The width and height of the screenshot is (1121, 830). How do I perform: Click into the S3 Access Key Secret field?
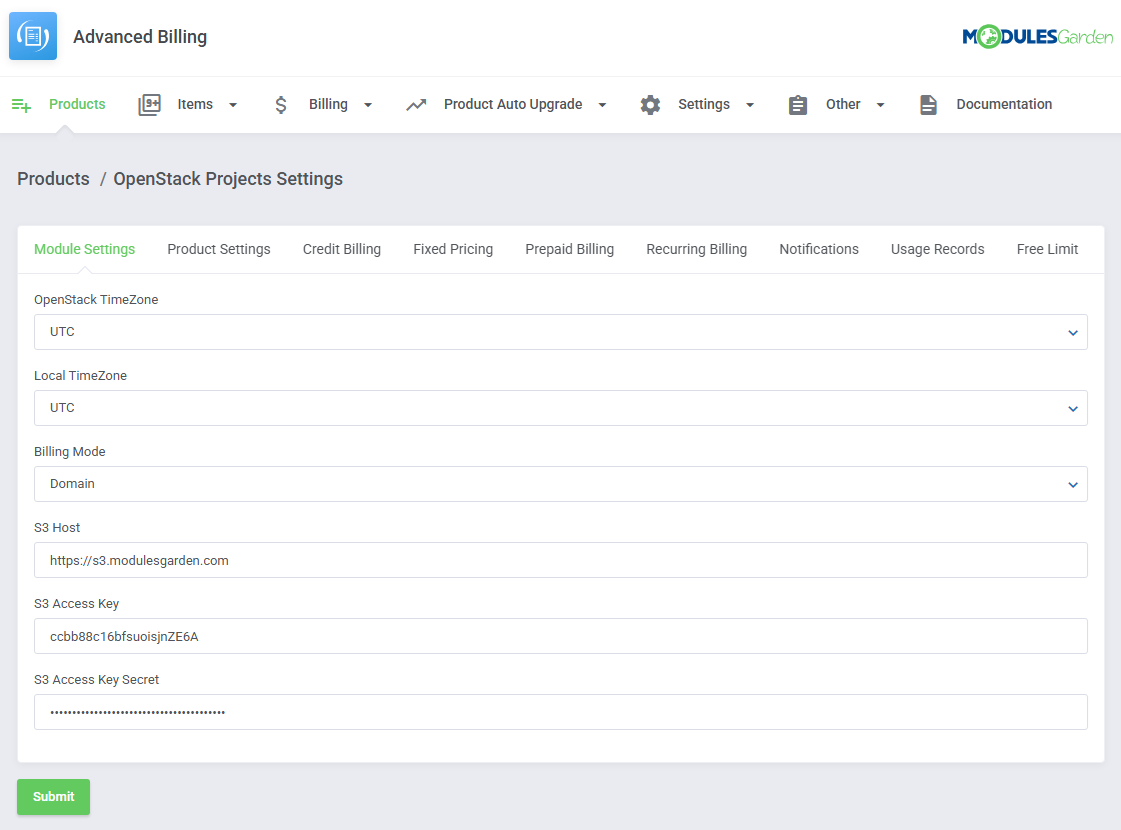[x=560, y=712]
